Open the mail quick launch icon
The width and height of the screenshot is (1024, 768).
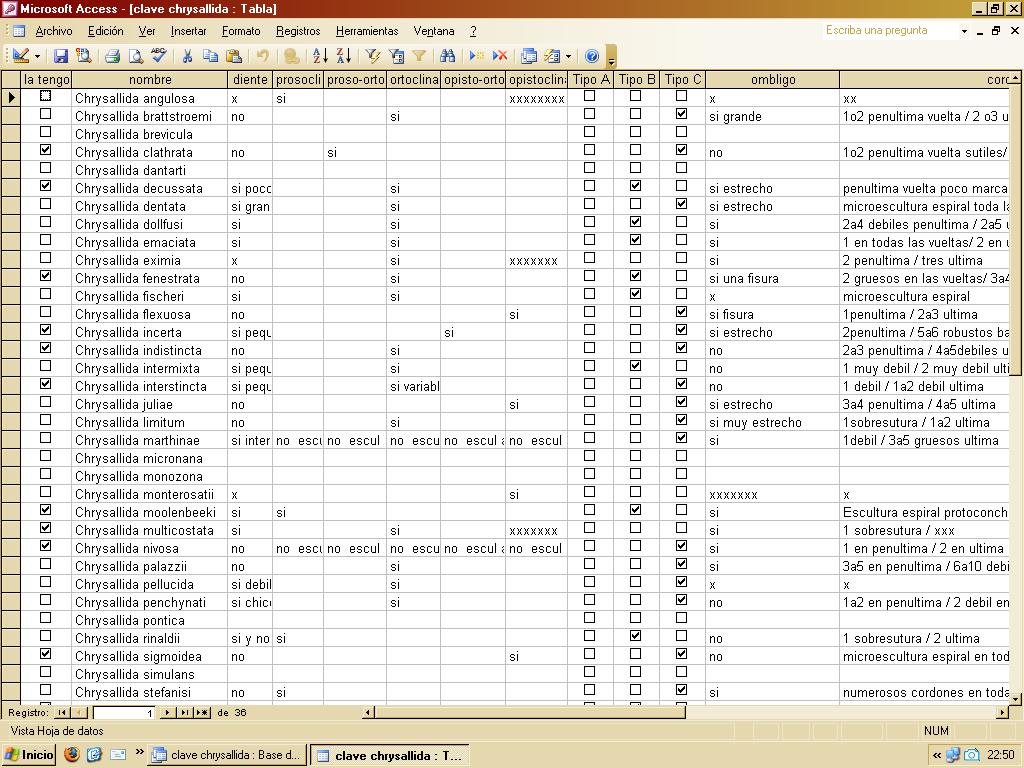click(x=118, y=755)
